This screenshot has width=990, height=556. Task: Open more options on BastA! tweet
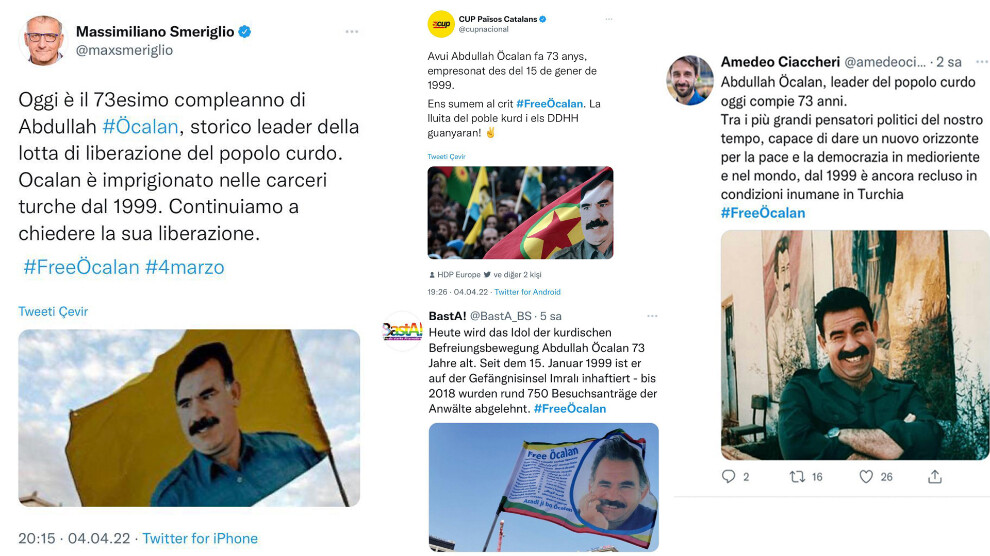coord(652,316)
